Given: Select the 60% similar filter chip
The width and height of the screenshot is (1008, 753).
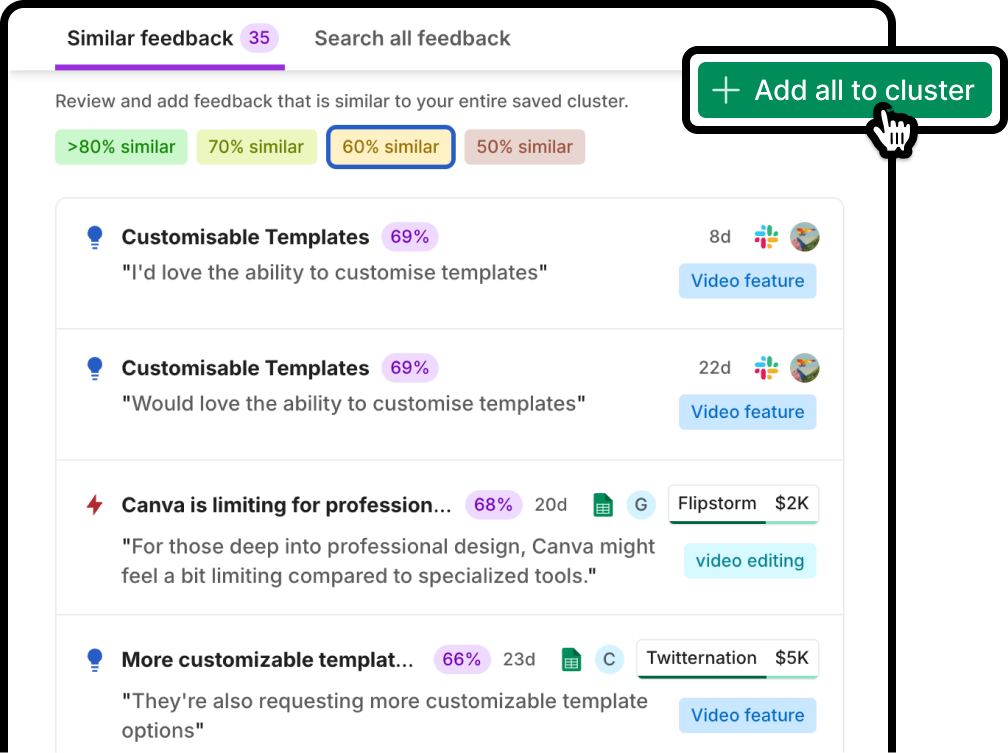Looking at the screenshot, I should pos(391,147).
